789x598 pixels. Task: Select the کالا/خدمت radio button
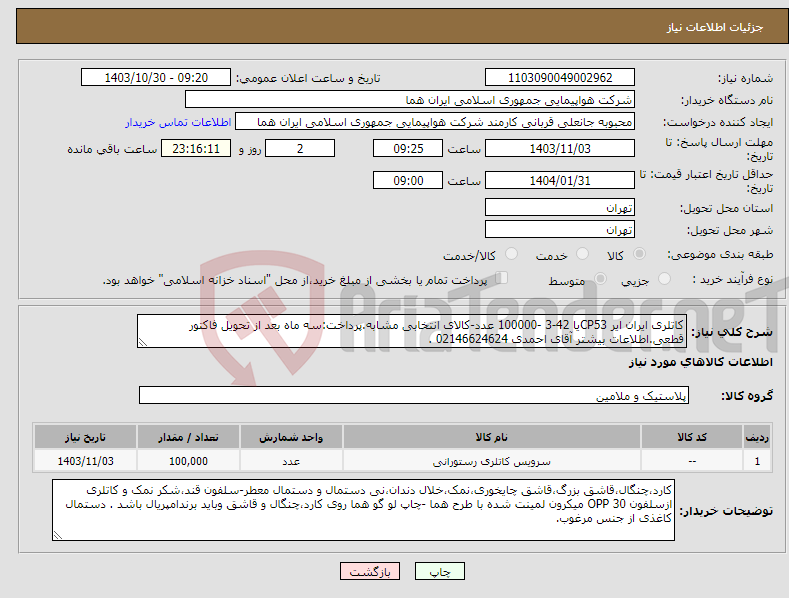tap(511, 254)
